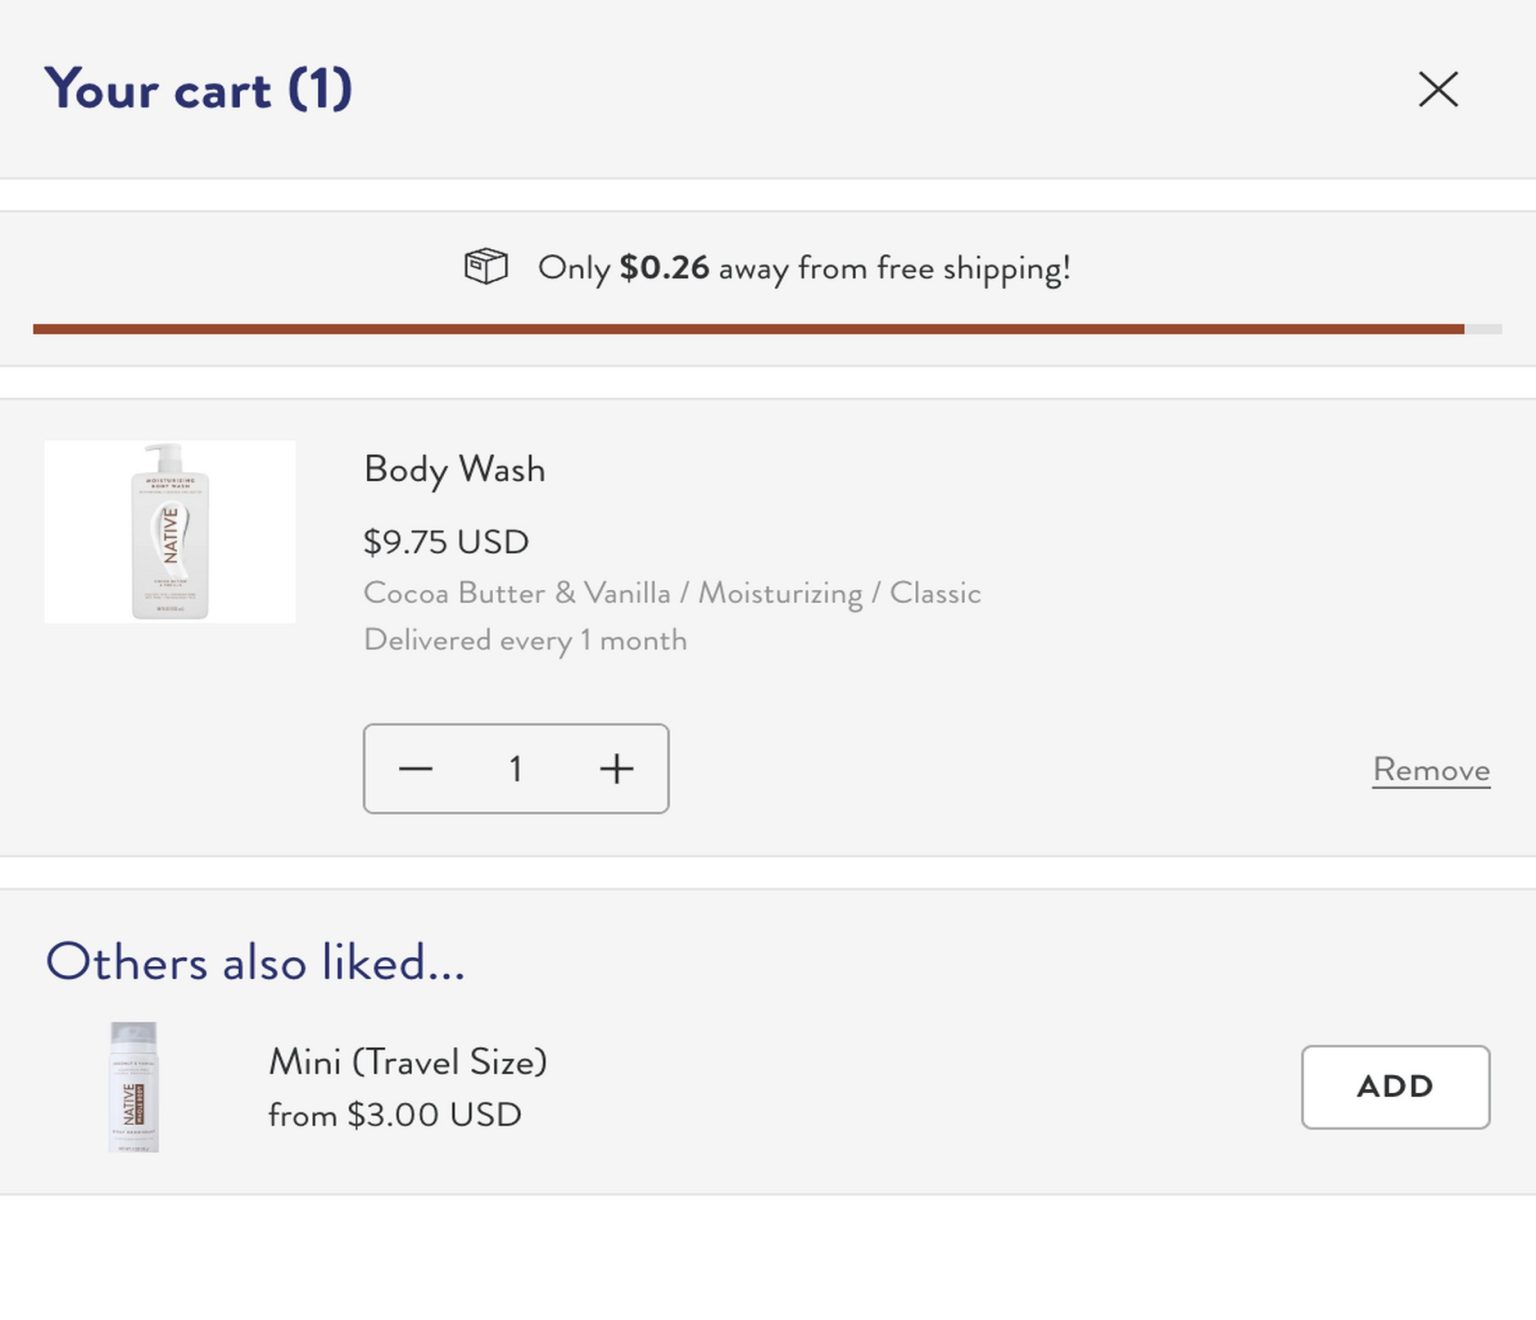Open the Mini Travel Size product thumbnail

[x=131, y=1087]
